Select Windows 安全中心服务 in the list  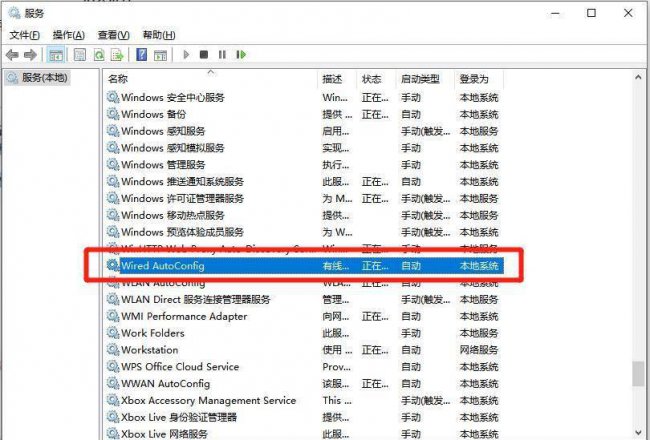(x=173, y=97)
